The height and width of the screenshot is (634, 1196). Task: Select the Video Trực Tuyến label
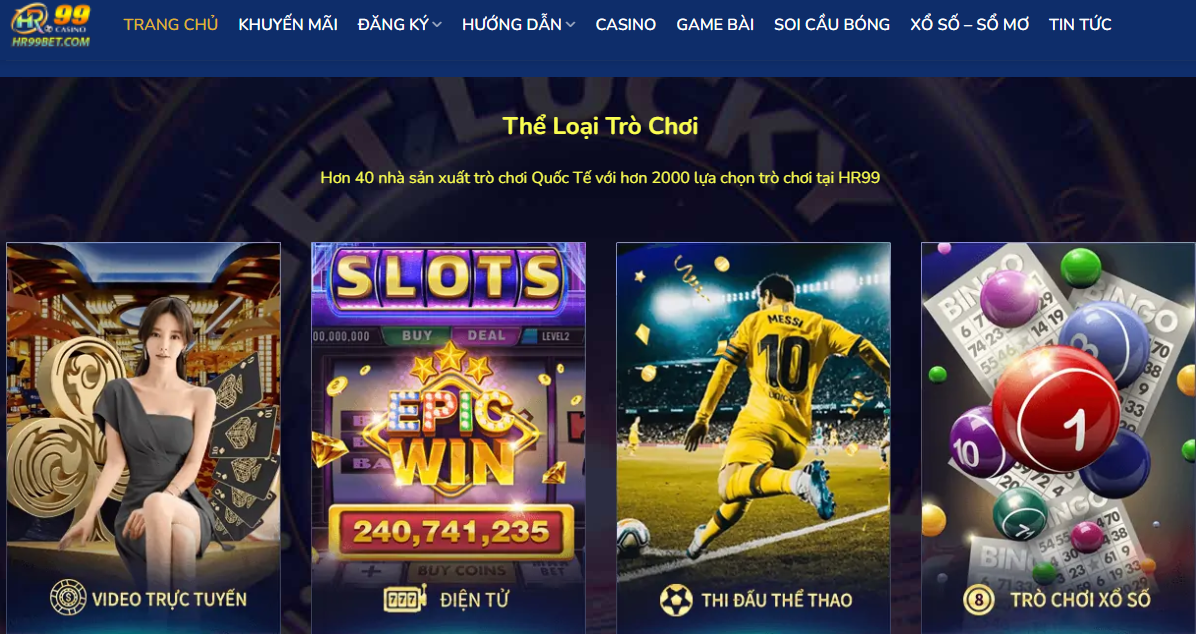pyautogui.click(x=169, y=599)
